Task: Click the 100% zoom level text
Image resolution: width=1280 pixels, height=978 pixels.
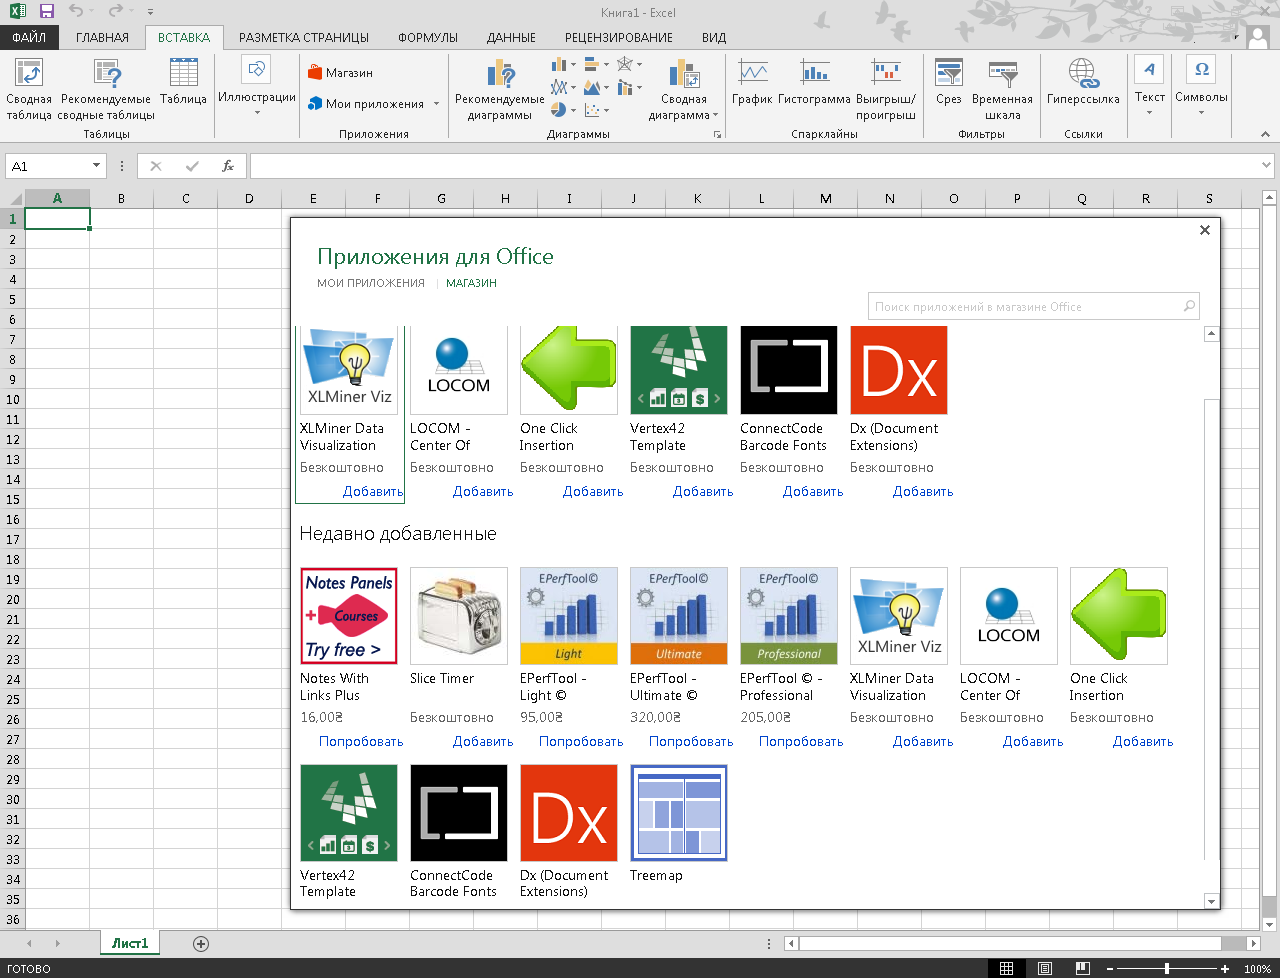Action: (x=1257, y=969)
